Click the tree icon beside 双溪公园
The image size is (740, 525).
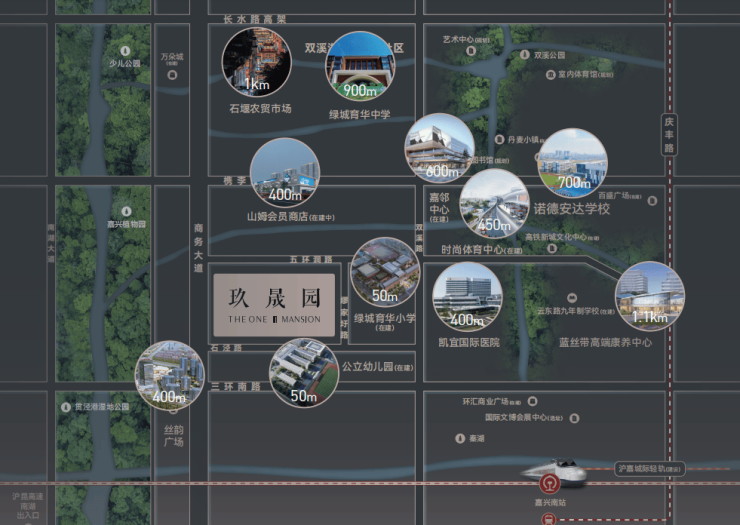[x=524, y=55]
